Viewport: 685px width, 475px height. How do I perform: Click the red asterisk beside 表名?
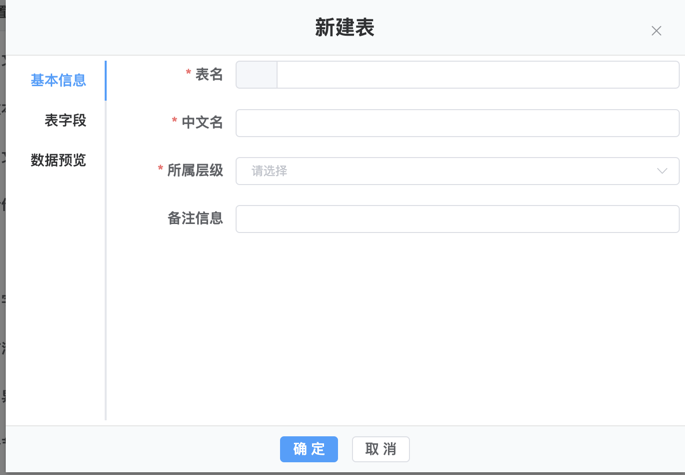pos(189,74)
